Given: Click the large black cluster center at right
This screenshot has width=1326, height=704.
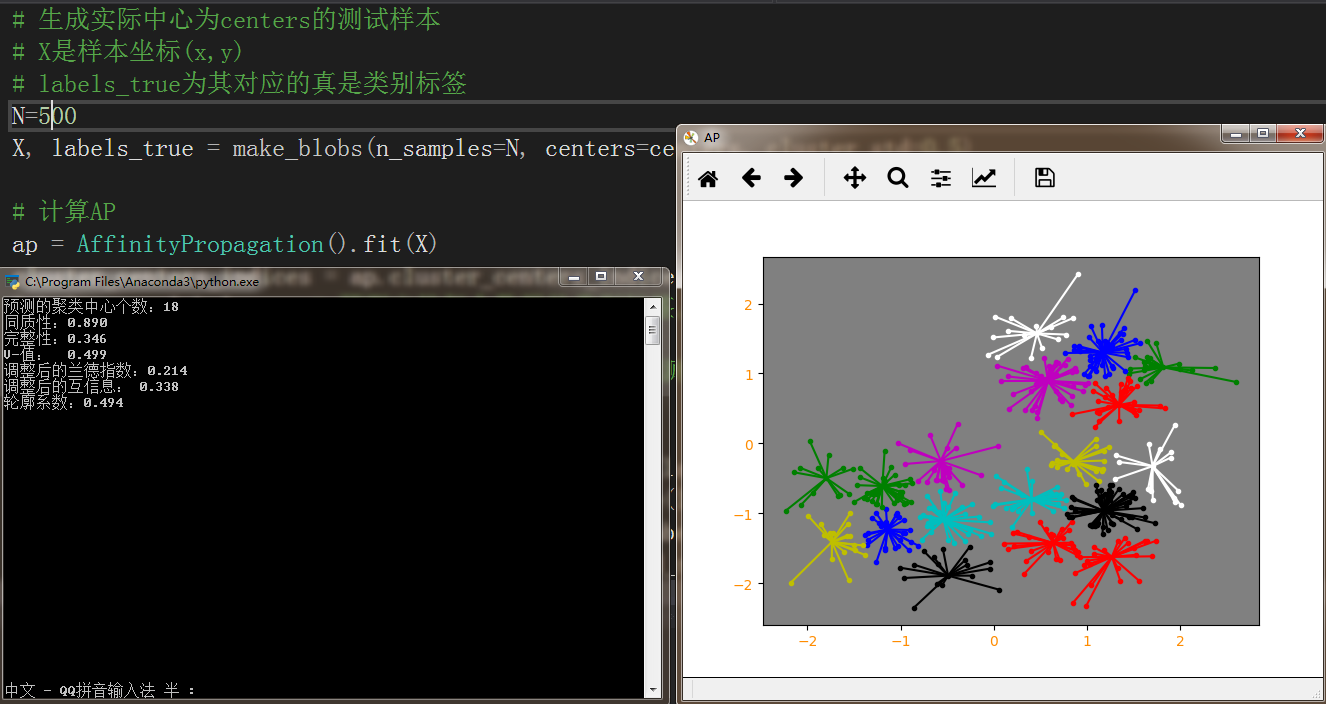Looking at the screenshot, I should click(x=1105, y=507).
